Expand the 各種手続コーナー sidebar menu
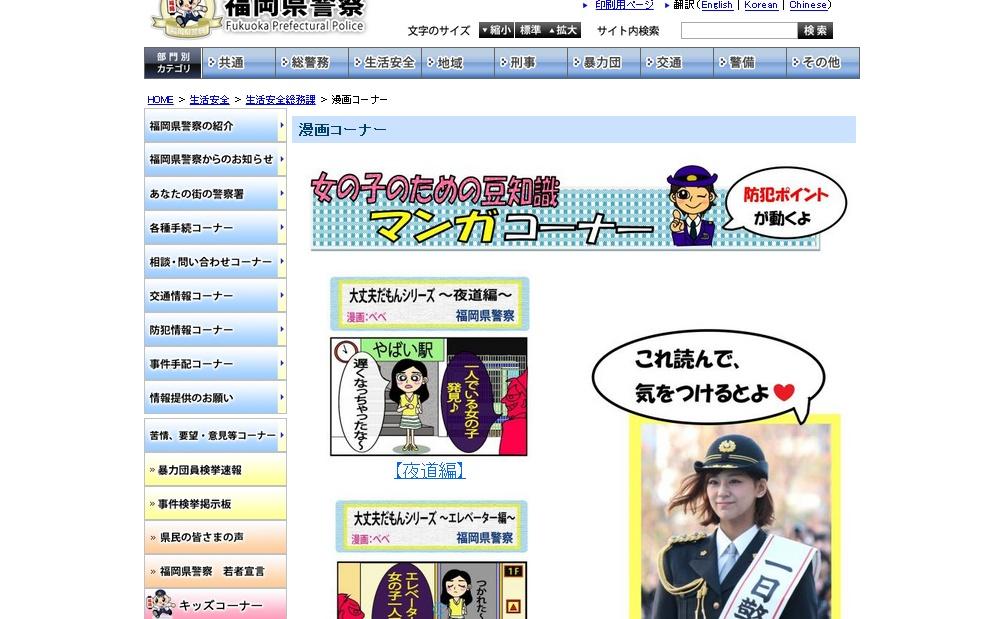 pos(215,228)
